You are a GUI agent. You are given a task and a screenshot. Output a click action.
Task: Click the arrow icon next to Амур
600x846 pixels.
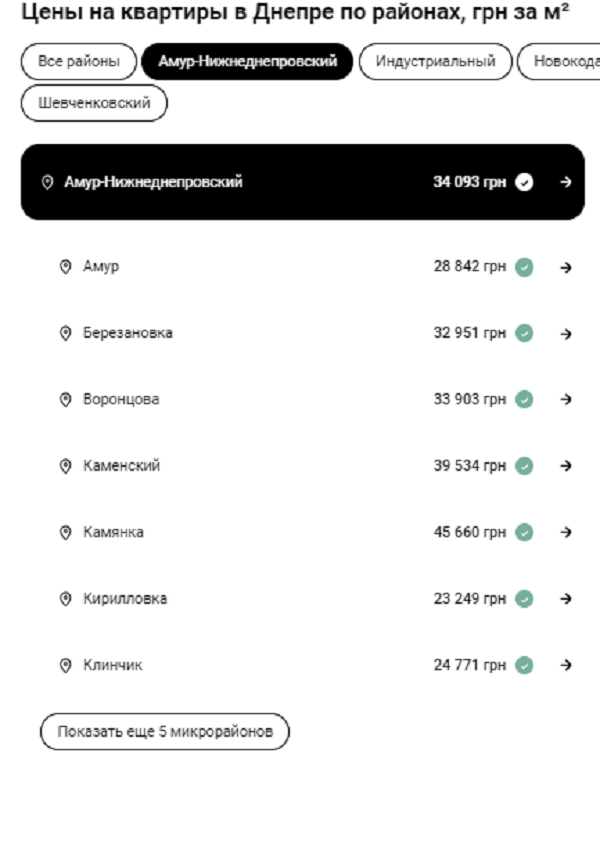point(566,267)
